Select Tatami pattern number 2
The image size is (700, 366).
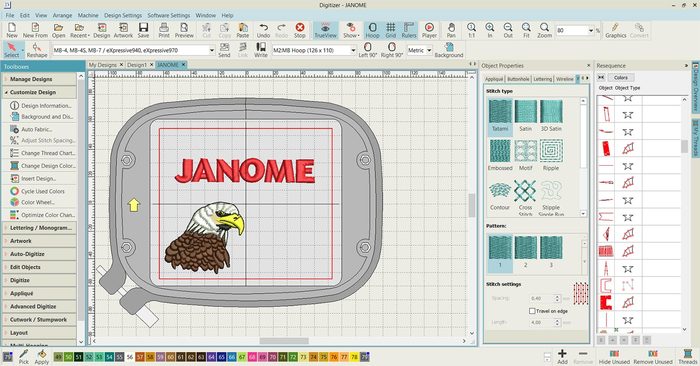[525, 252]
